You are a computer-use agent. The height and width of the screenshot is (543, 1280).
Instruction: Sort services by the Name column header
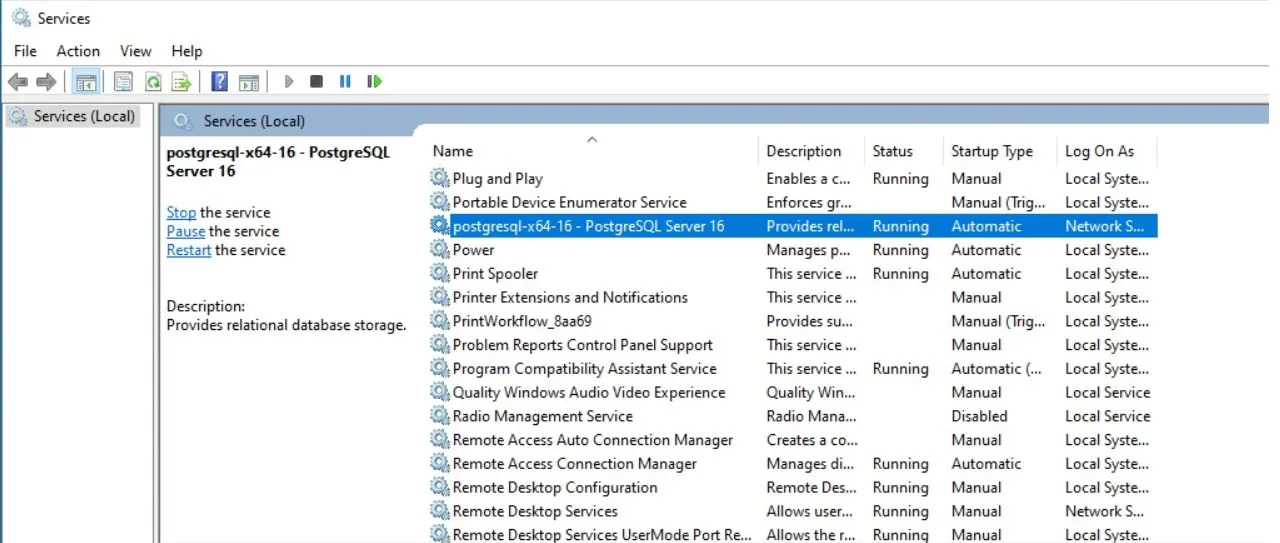453,151
